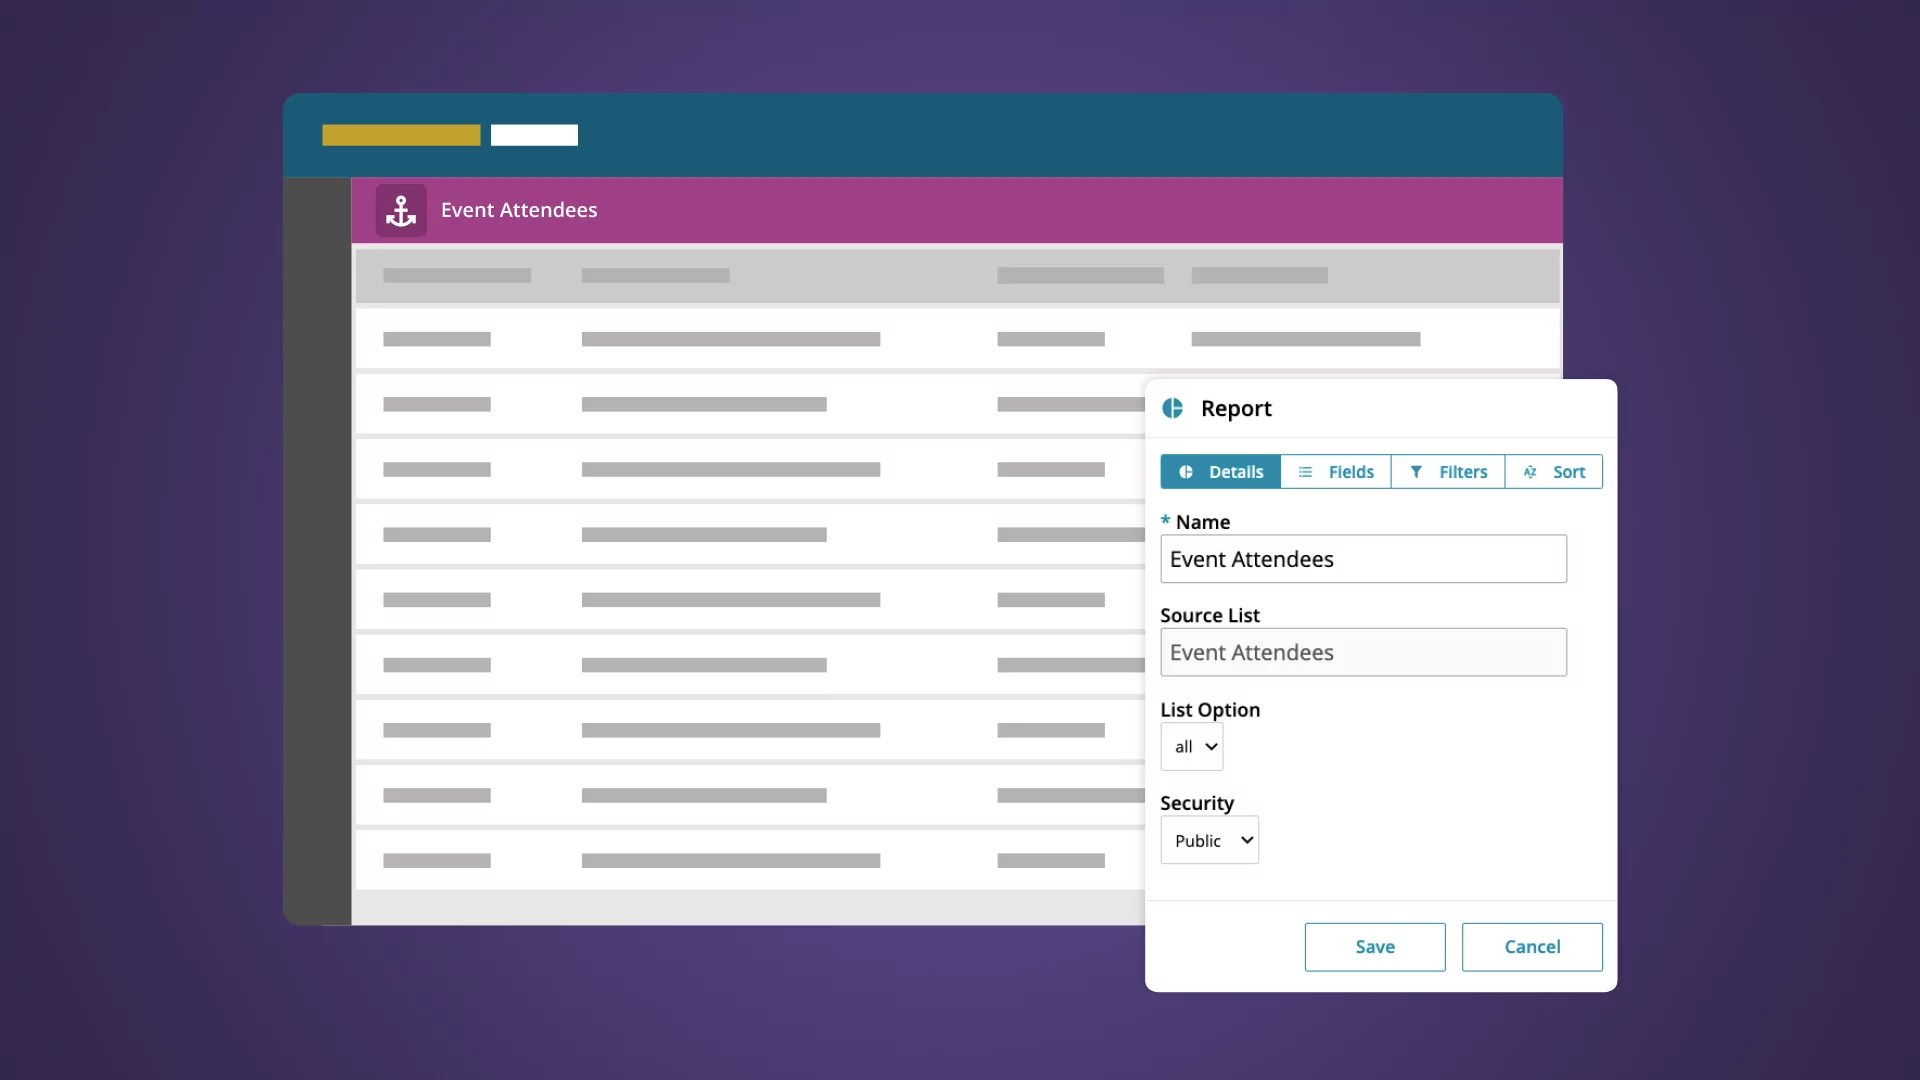1920x1080 pixels.
Task: Click the anchor icon beside Event Attendees
Action: click(400, 210)
